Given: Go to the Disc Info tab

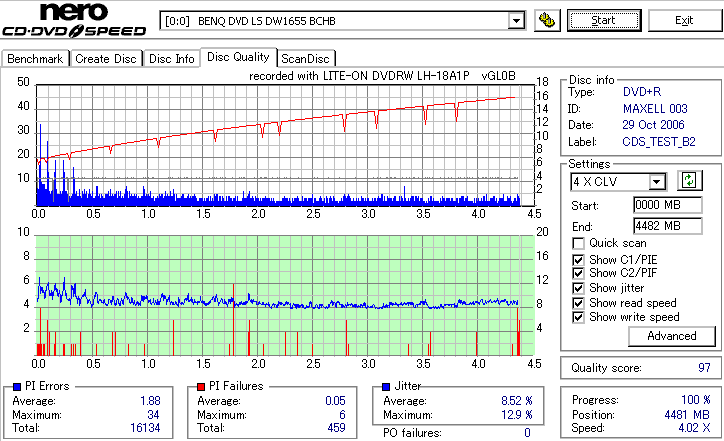Looking at the screenshot, I should tap(171, 59).
